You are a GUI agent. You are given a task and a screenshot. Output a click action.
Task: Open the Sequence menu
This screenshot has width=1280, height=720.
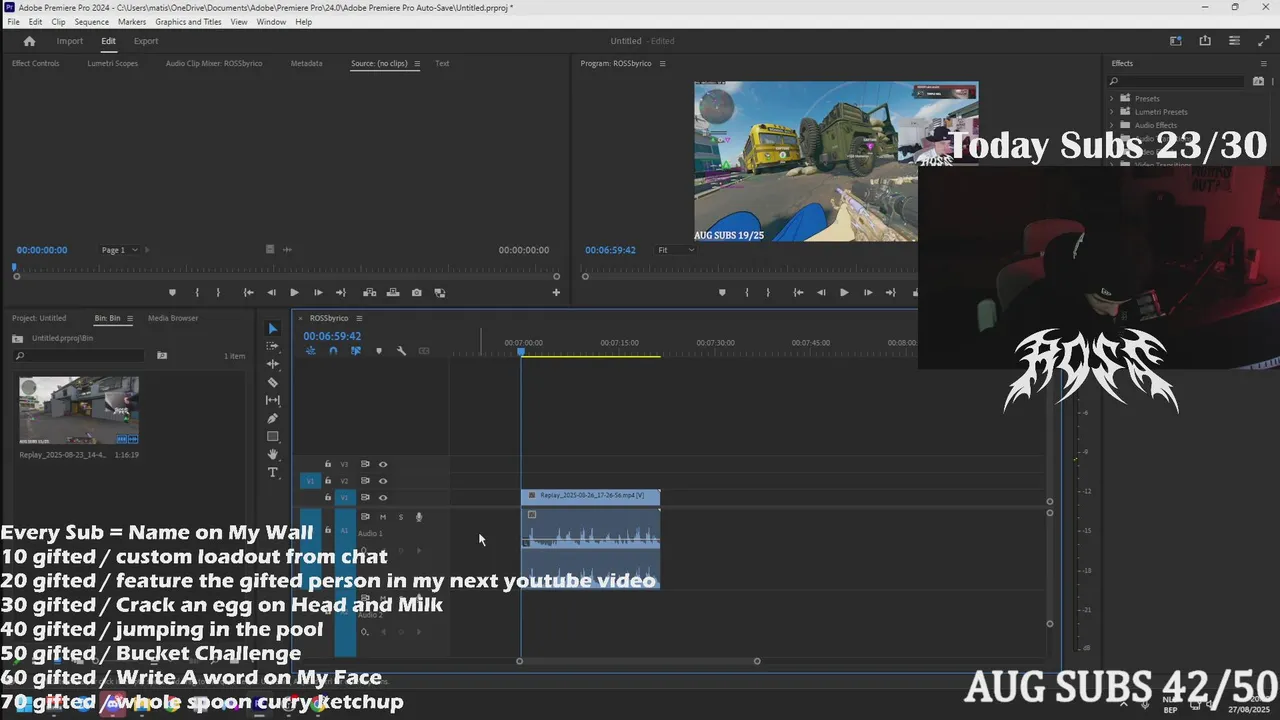tap(92, 21)
